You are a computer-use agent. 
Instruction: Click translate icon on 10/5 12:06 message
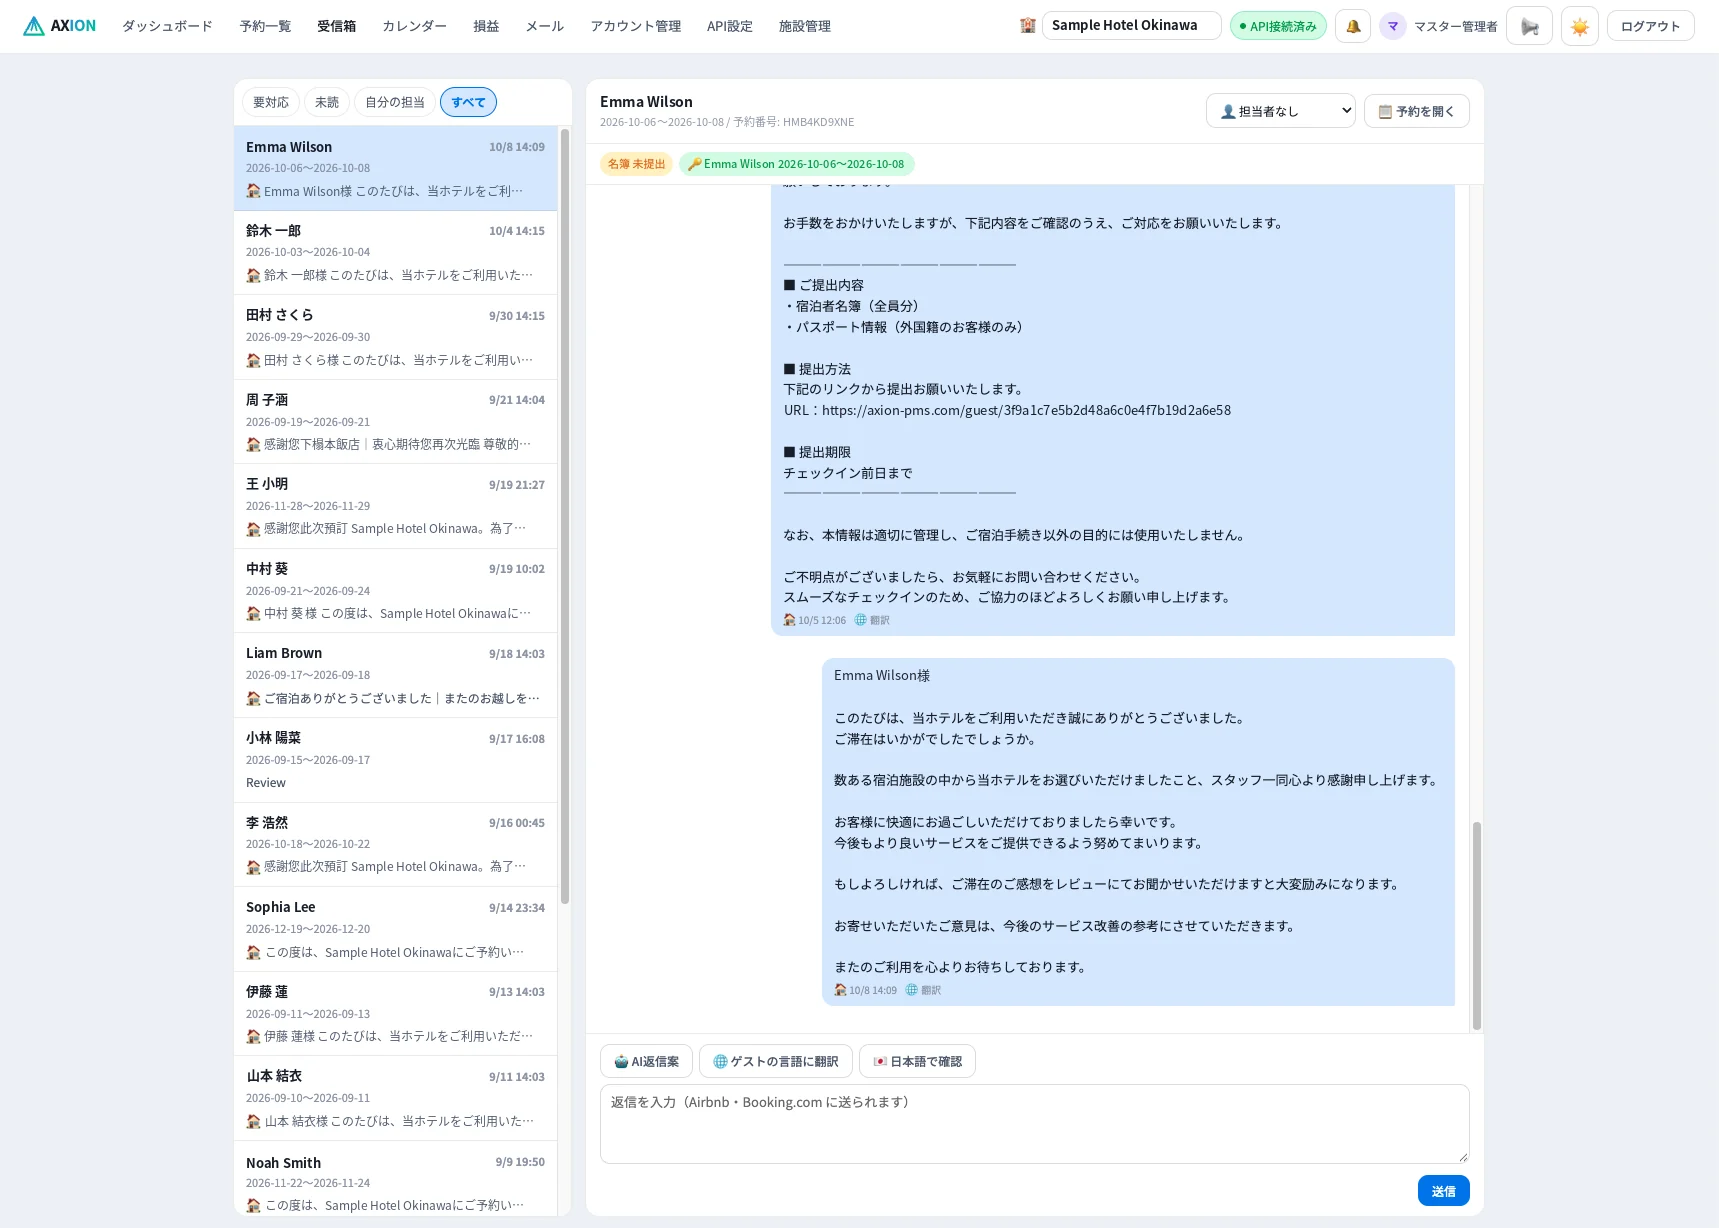(872, 620)
